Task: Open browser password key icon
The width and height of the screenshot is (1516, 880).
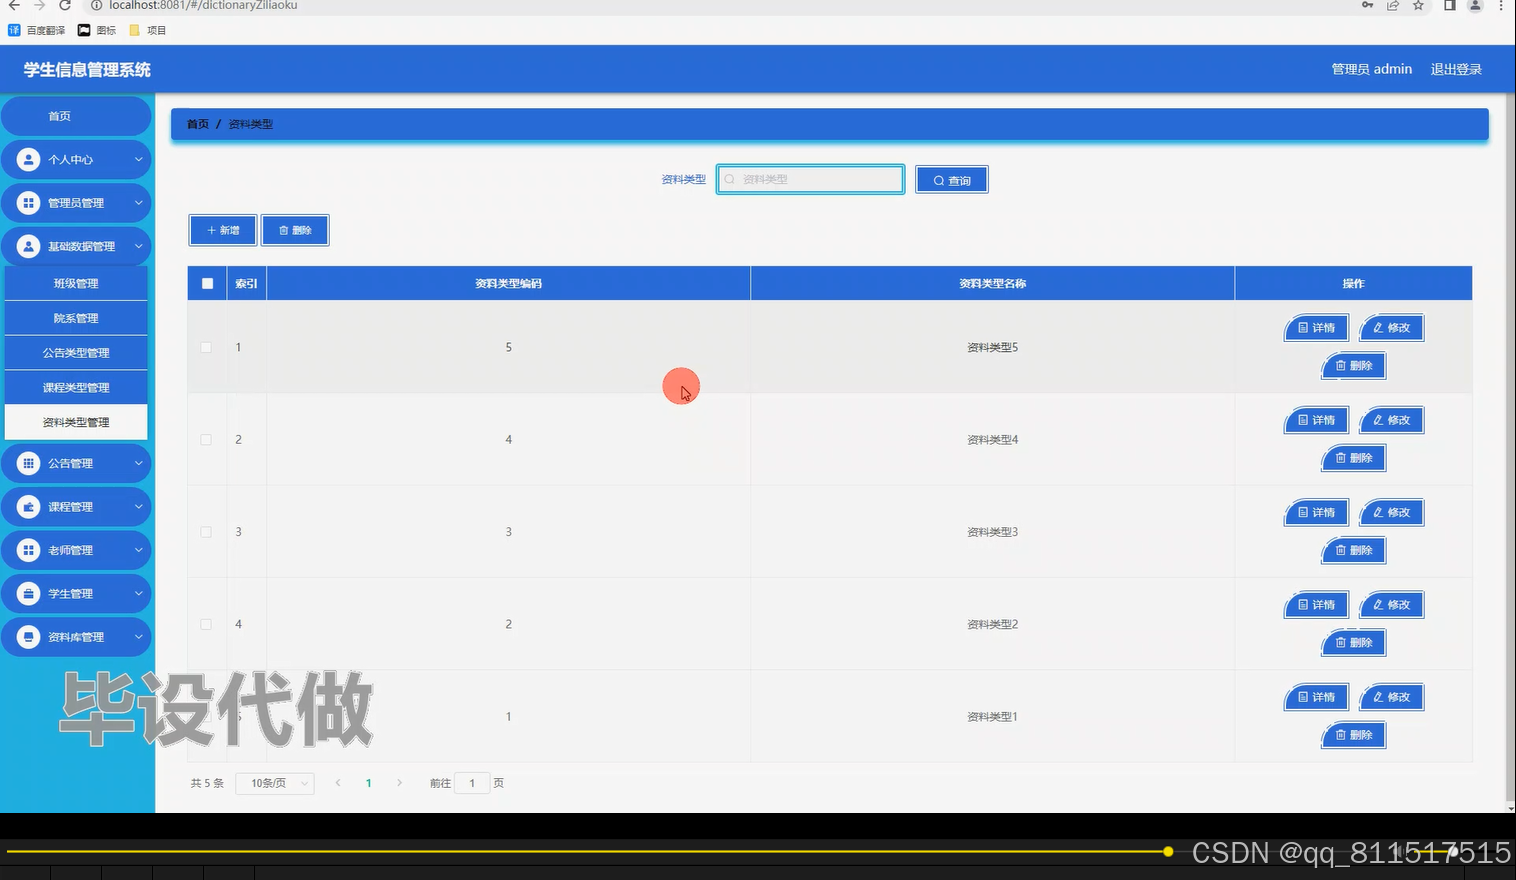Action: (1367, 5)
